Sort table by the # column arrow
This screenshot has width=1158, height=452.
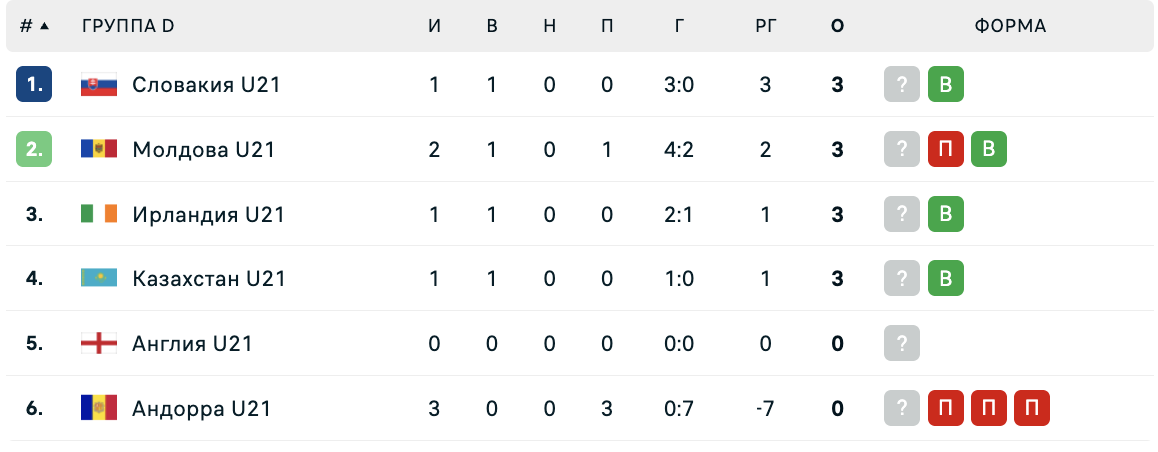pos(44,26)
